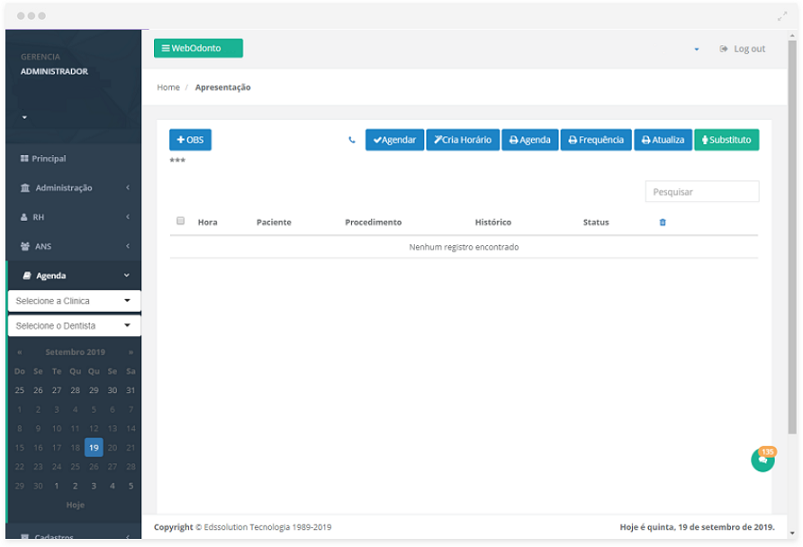
Task: Open the Selecione o Dentista dropdown
Action: click(74, 326)
